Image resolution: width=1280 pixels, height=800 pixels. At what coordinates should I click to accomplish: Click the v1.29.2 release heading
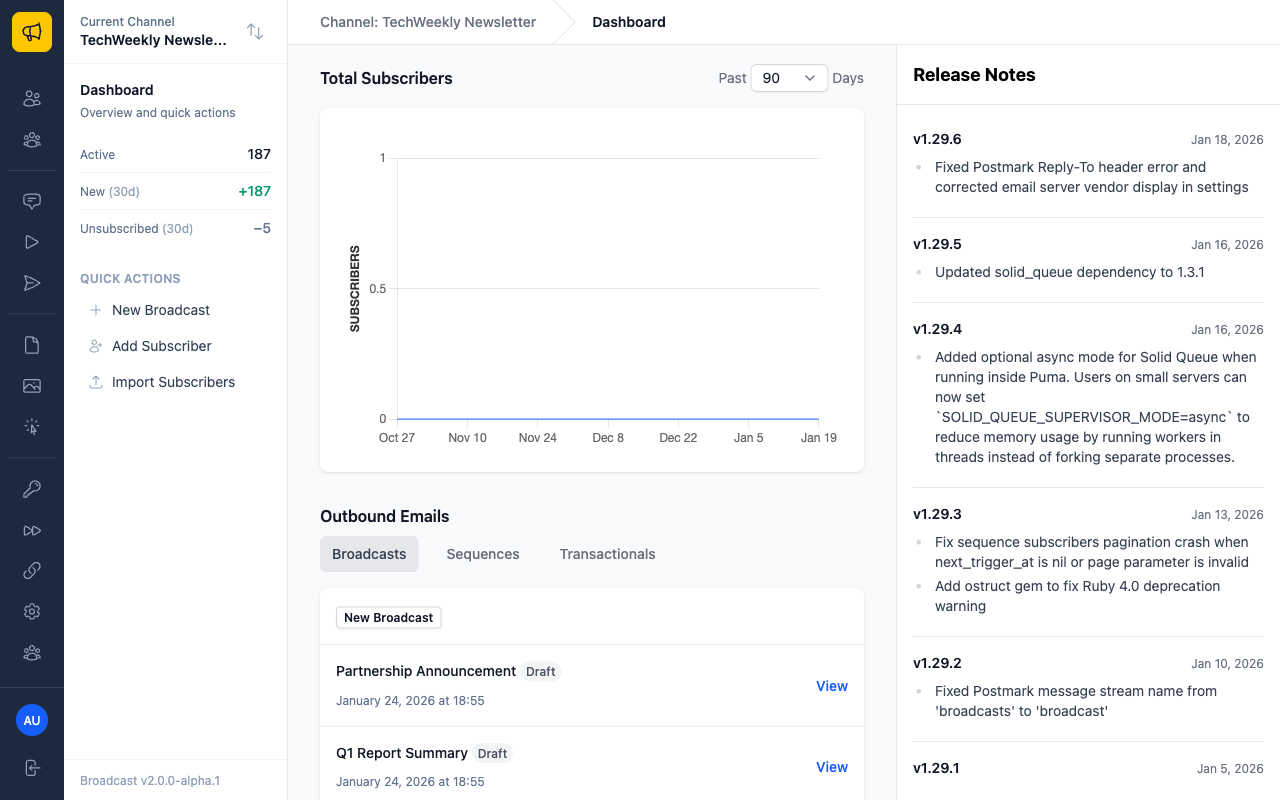[937, 663]
